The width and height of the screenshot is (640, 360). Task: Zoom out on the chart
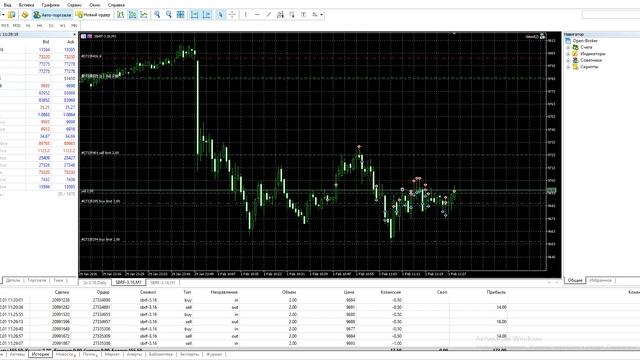(x=169, y=15)
